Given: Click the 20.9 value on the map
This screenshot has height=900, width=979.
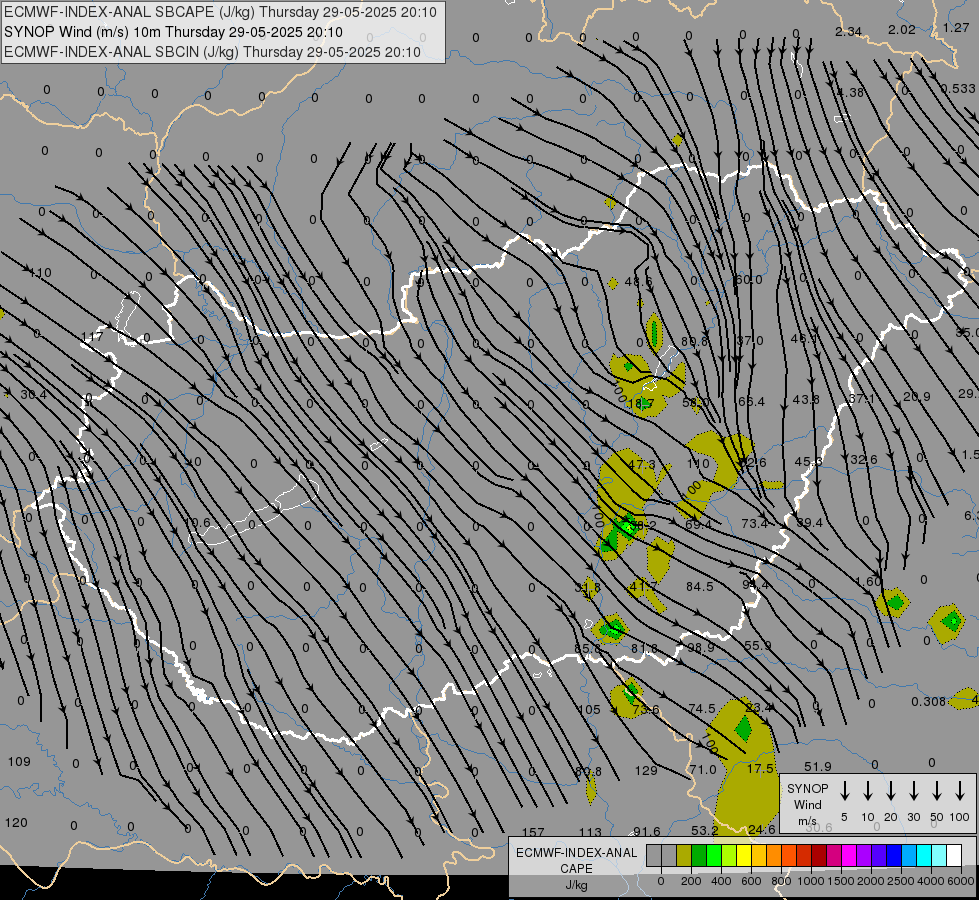Looking at the screenshot, I should click(x=917, y=397).
